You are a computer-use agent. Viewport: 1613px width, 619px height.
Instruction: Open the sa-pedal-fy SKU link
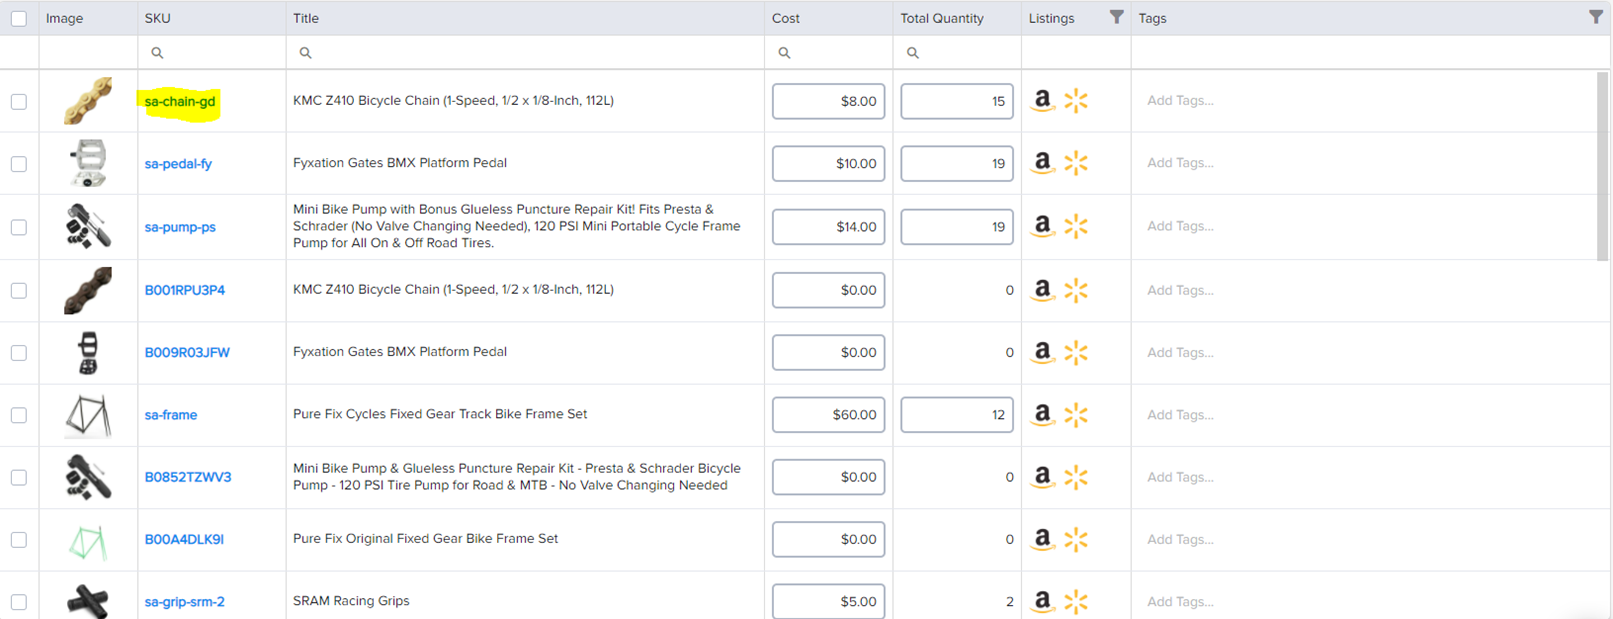pyautogui.click(x=178, y=164)
